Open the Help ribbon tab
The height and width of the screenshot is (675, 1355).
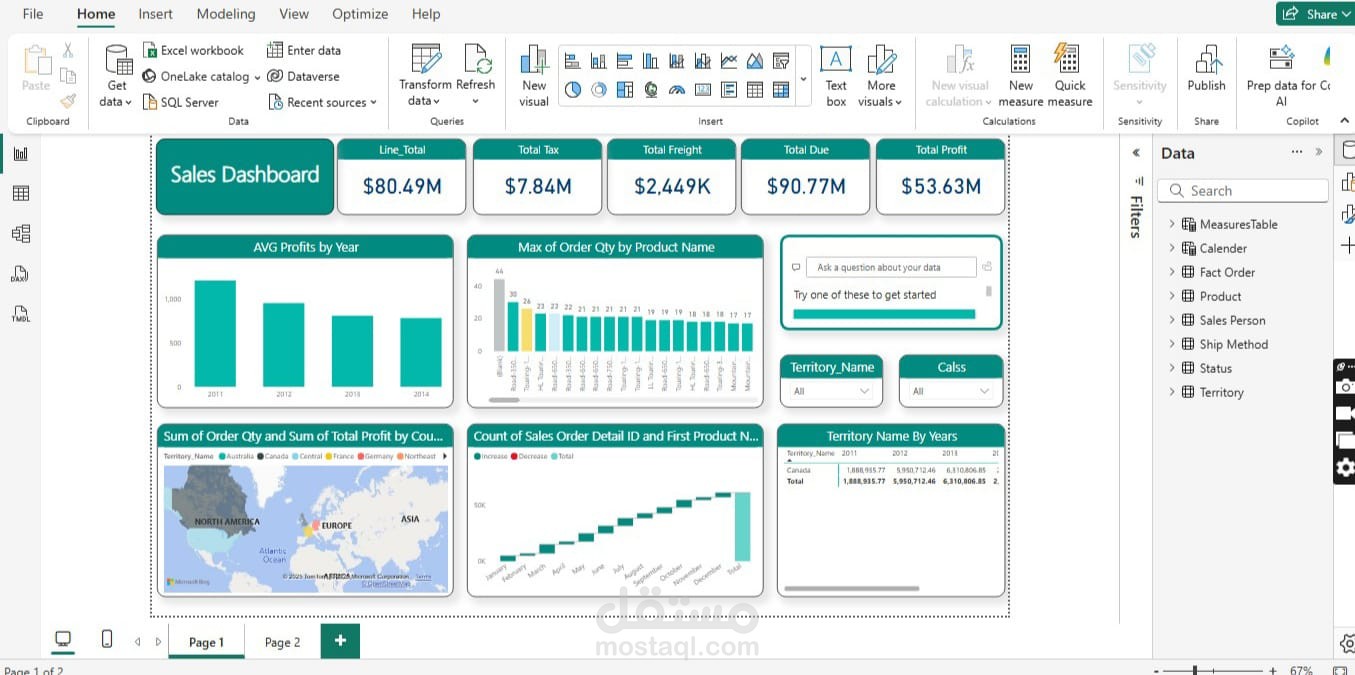426,14
